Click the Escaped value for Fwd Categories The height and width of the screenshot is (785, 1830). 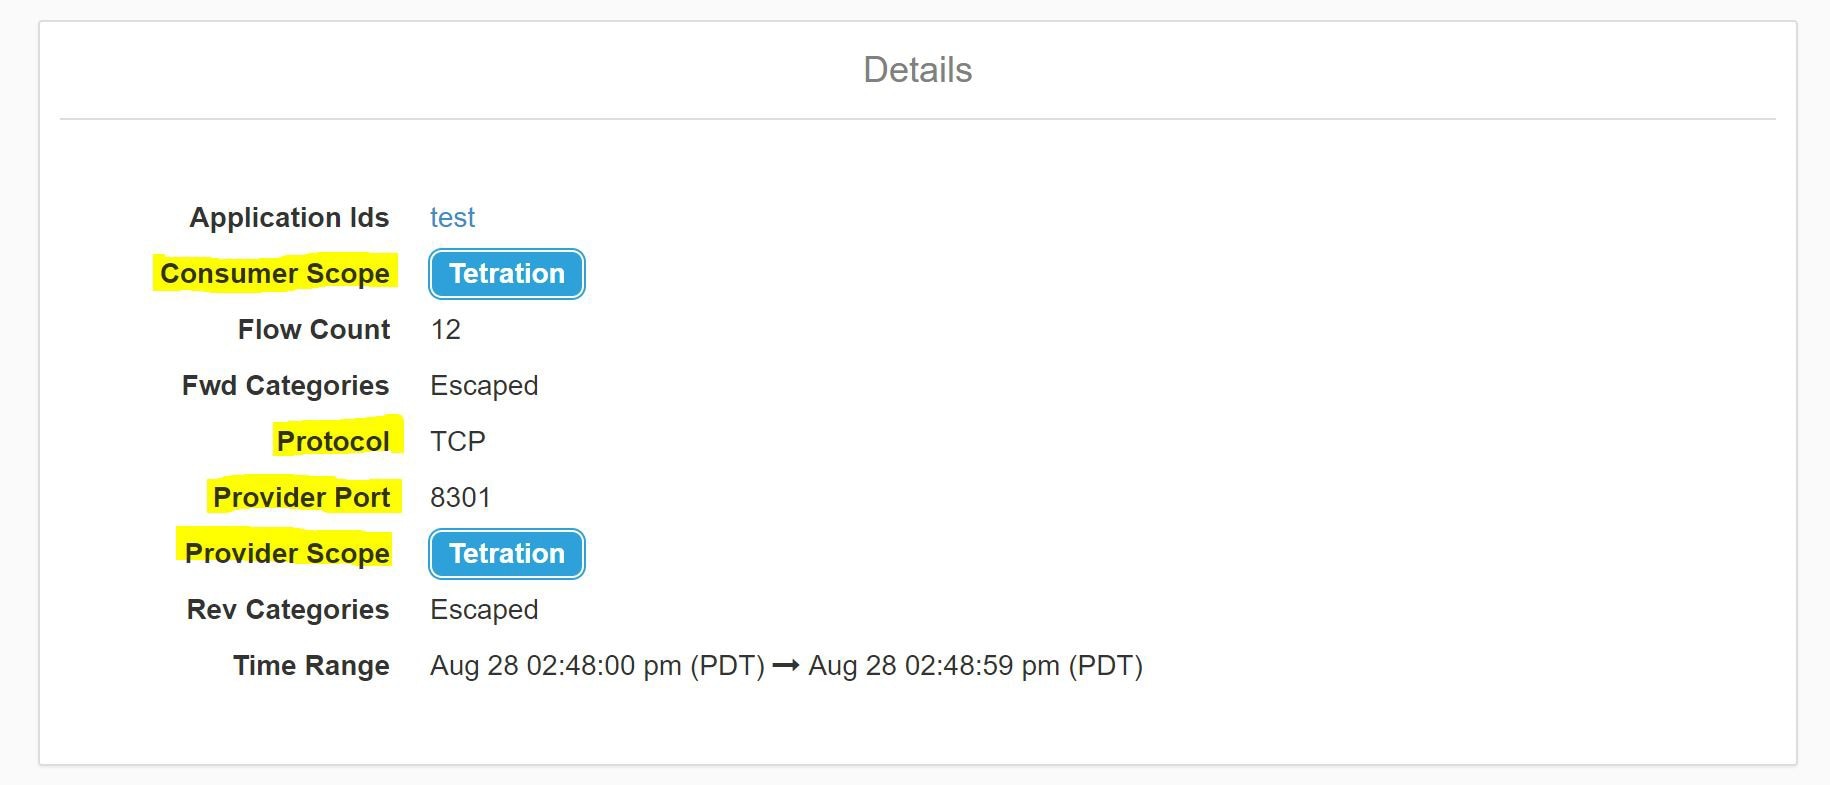click(484, 385)
